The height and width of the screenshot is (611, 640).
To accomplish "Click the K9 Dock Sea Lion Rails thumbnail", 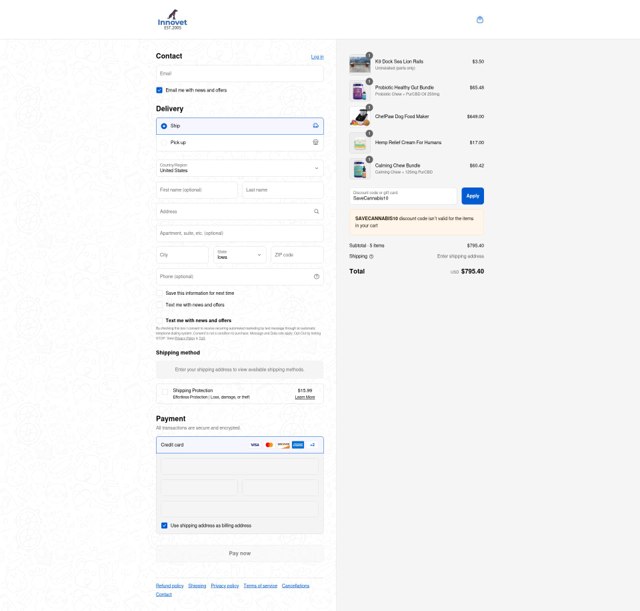I will tap(360, 64).
